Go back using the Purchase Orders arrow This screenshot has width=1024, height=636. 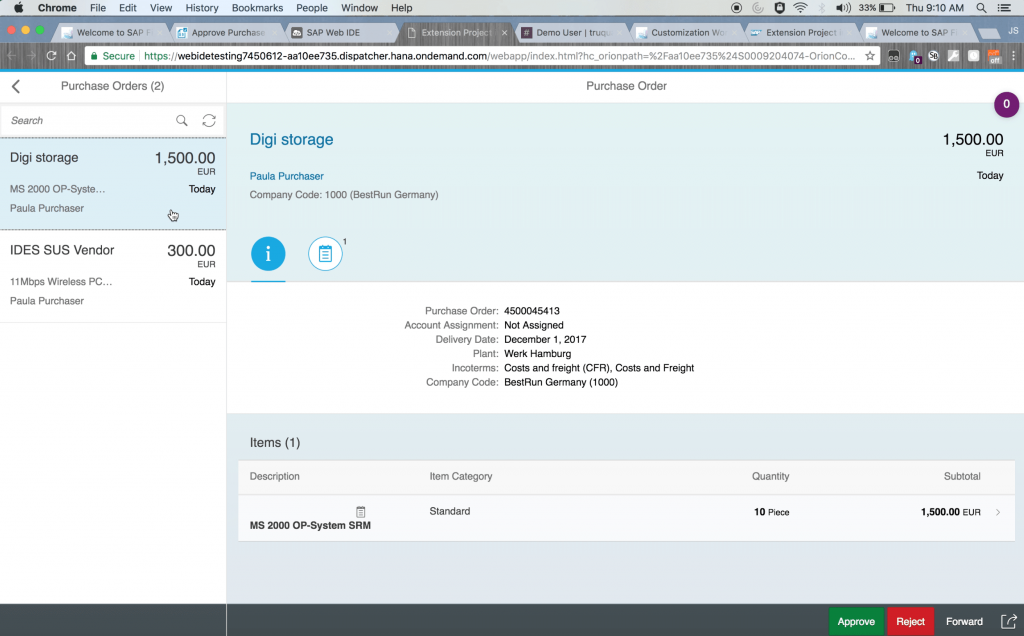[x=16, y=86]
